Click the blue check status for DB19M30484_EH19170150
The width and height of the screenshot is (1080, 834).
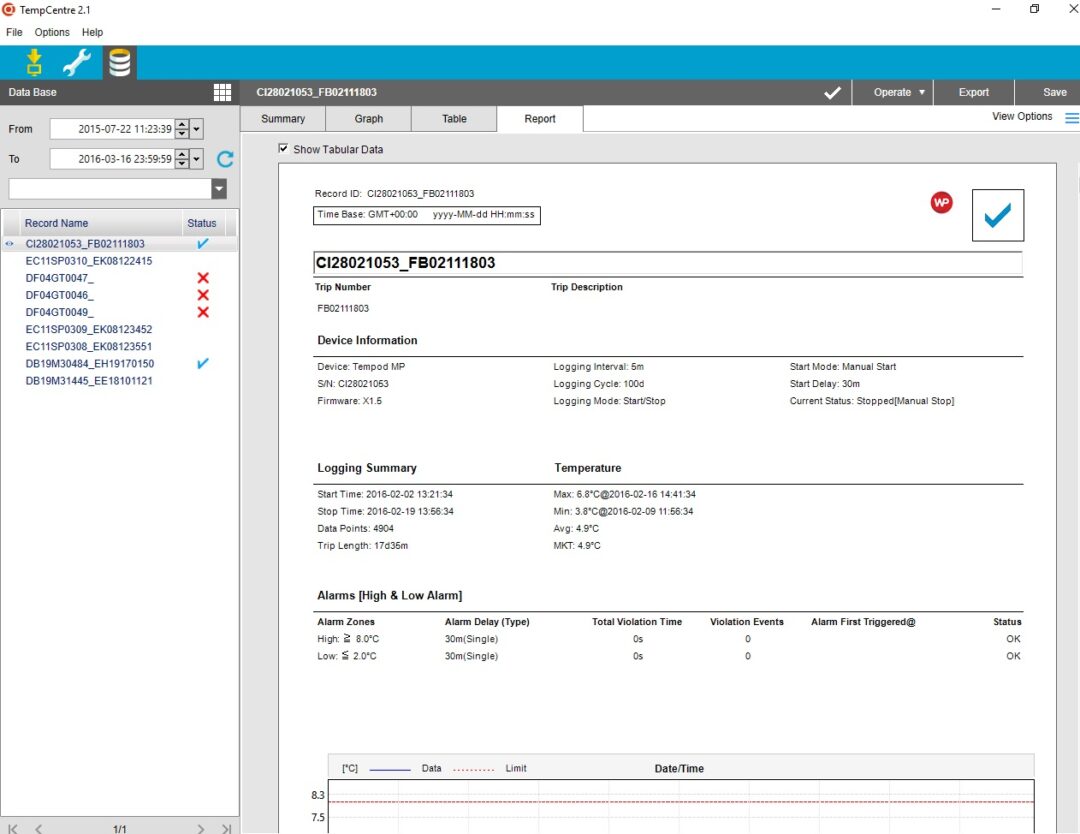[203, 363]
